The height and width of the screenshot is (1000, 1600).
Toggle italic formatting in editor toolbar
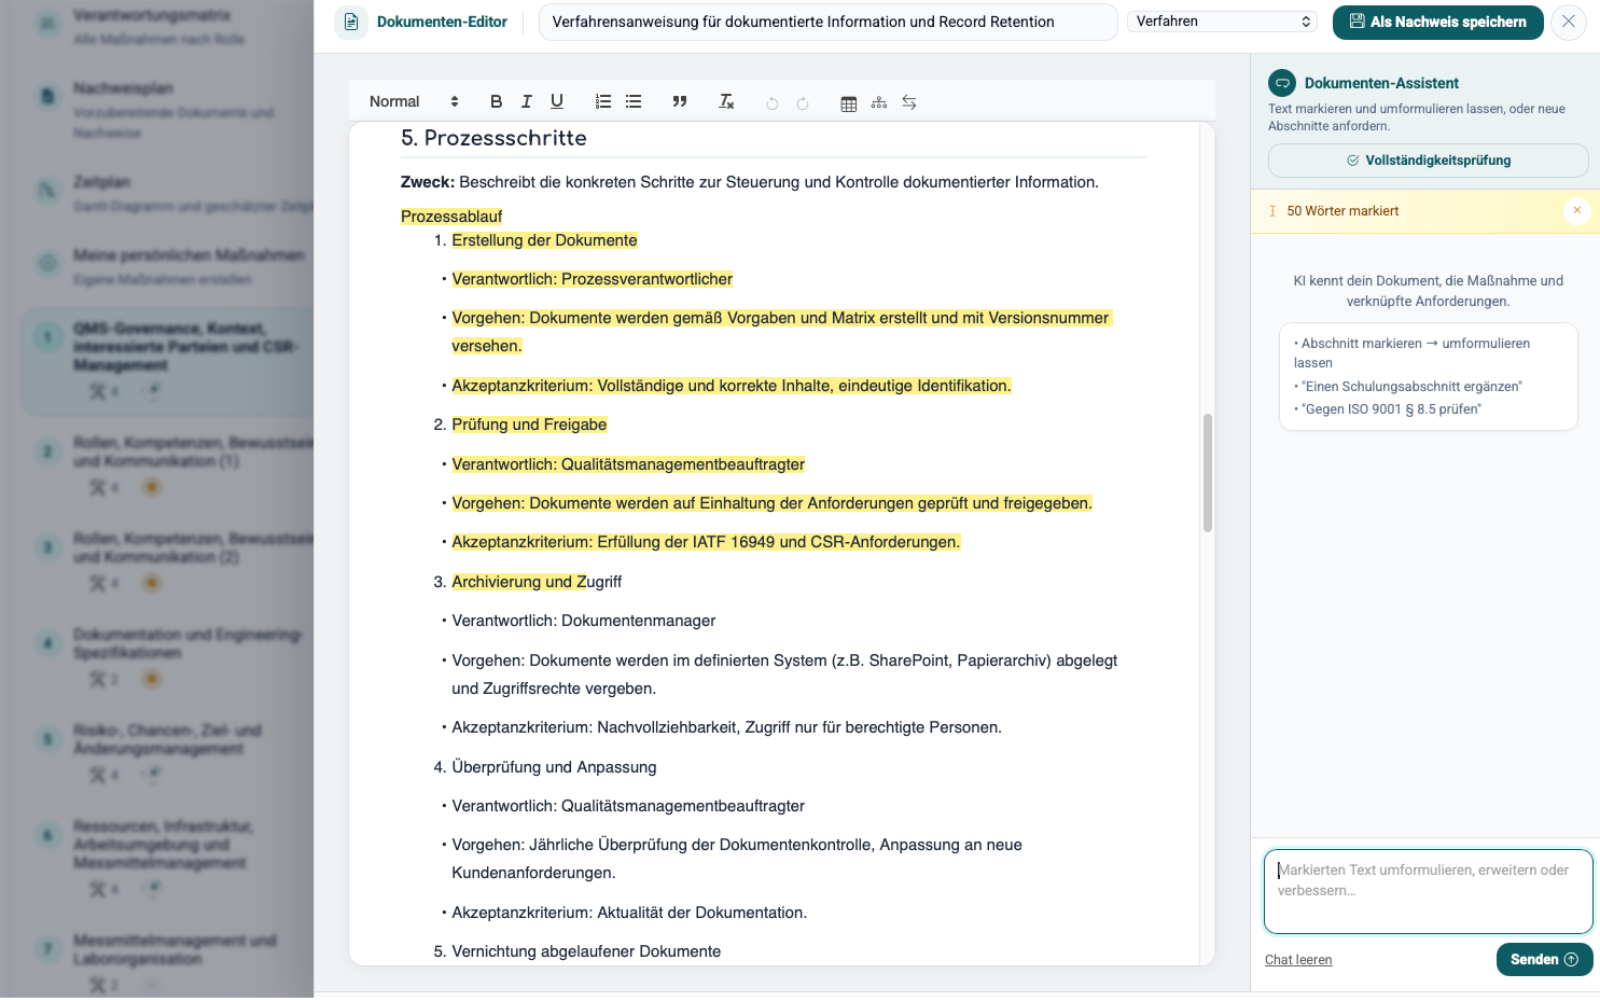tap(526, 101)
